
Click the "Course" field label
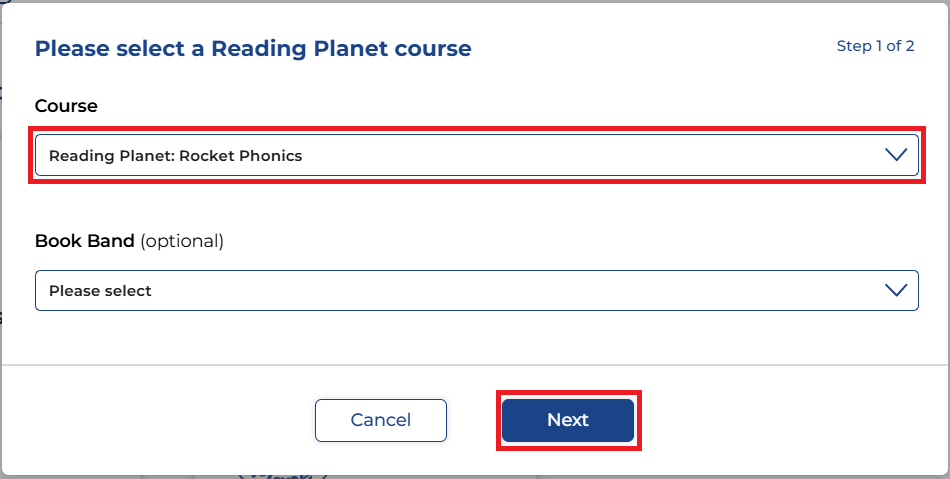coord(66,106)
